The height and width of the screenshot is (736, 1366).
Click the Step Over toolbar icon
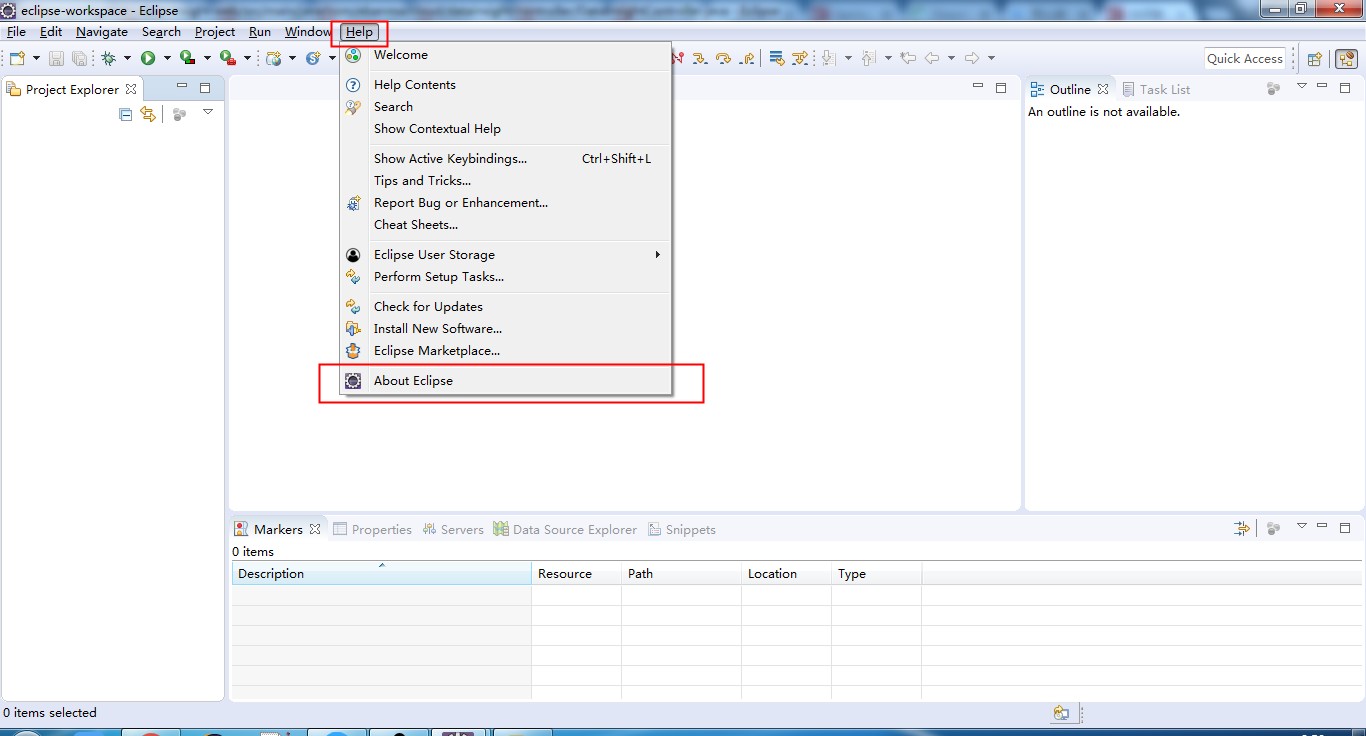pyautogui.click(x=724, y=58)
